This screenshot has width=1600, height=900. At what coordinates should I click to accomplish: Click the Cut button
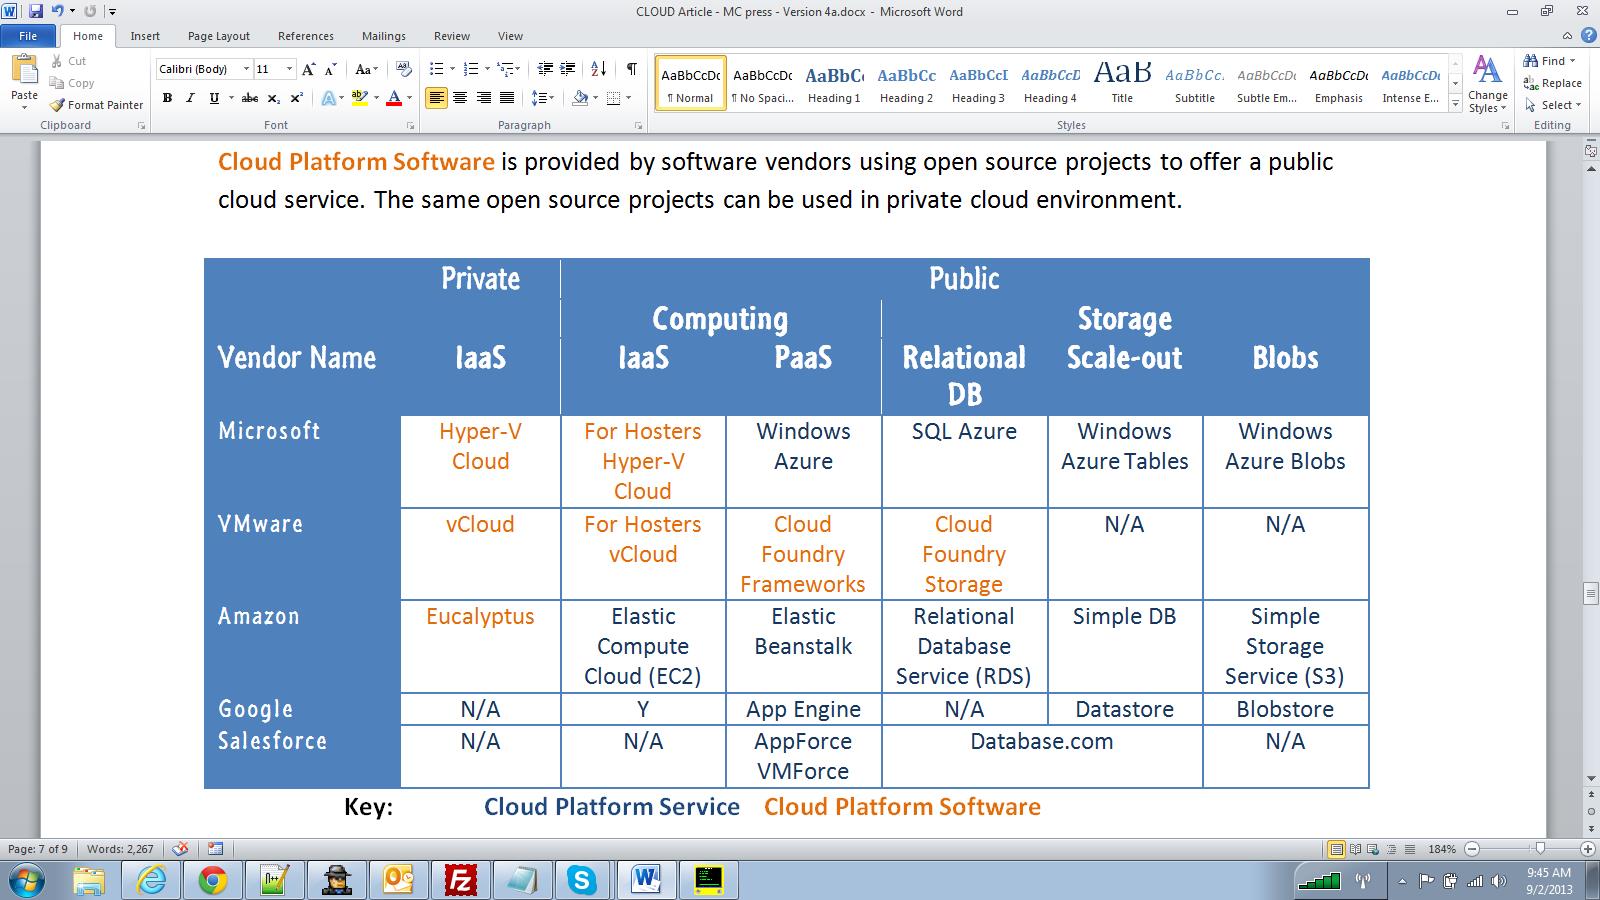coord(69,61)
